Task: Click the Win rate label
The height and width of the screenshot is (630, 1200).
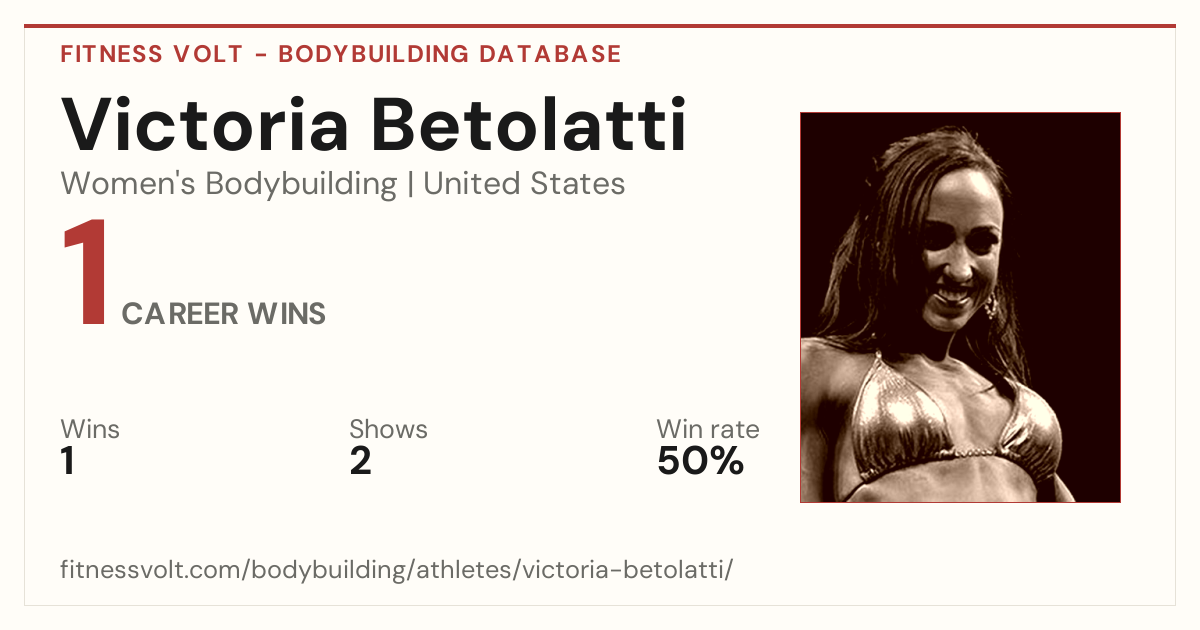Action: click(x=708, y=430)
